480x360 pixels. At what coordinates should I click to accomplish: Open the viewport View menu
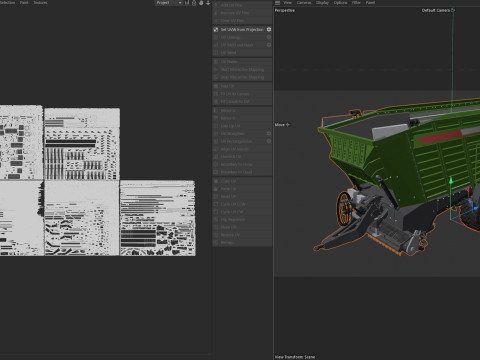tap(287, 3)
